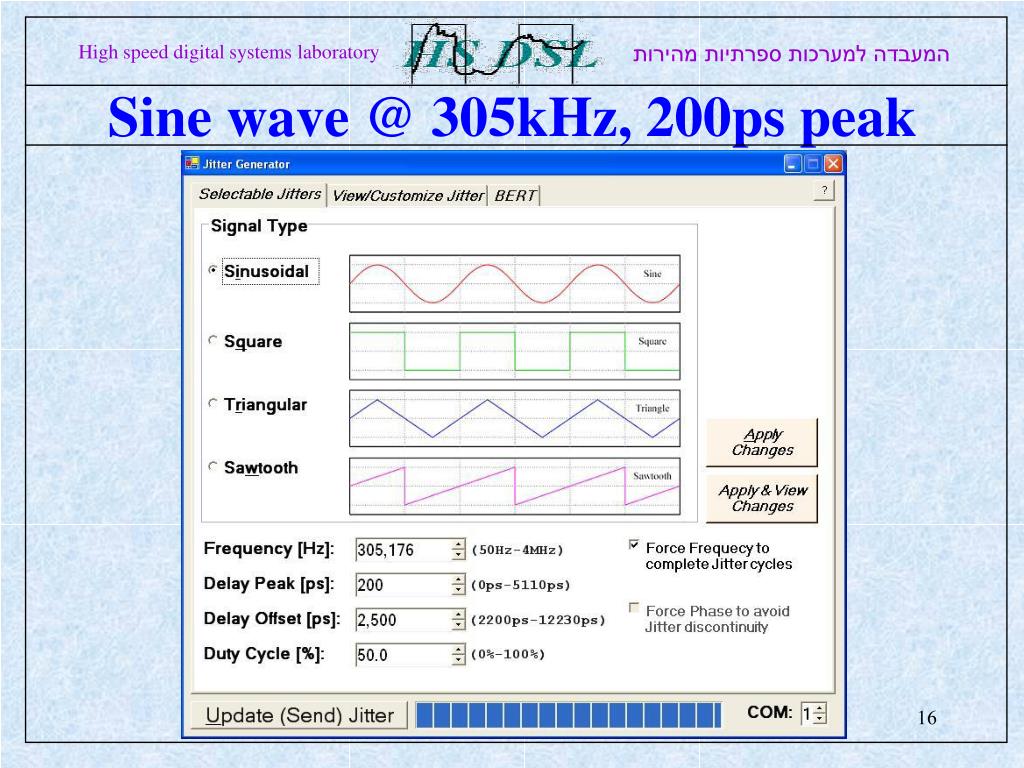Click the 'Delay Peak [ps]:' label

click(x=269, y=584)
